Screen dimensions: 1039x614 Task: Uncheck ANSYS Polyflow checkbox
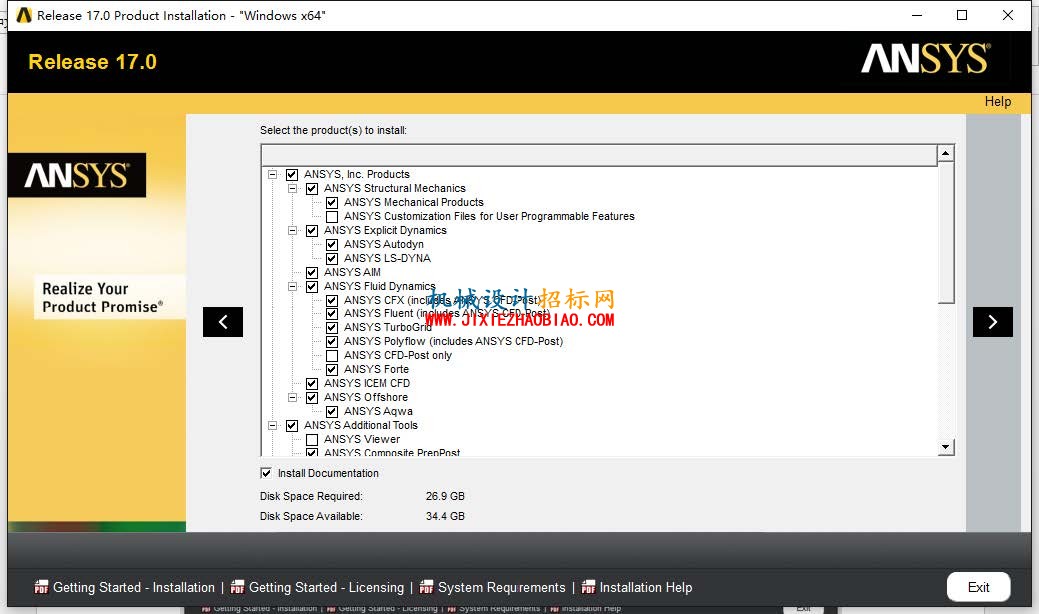tap(332, 342)
